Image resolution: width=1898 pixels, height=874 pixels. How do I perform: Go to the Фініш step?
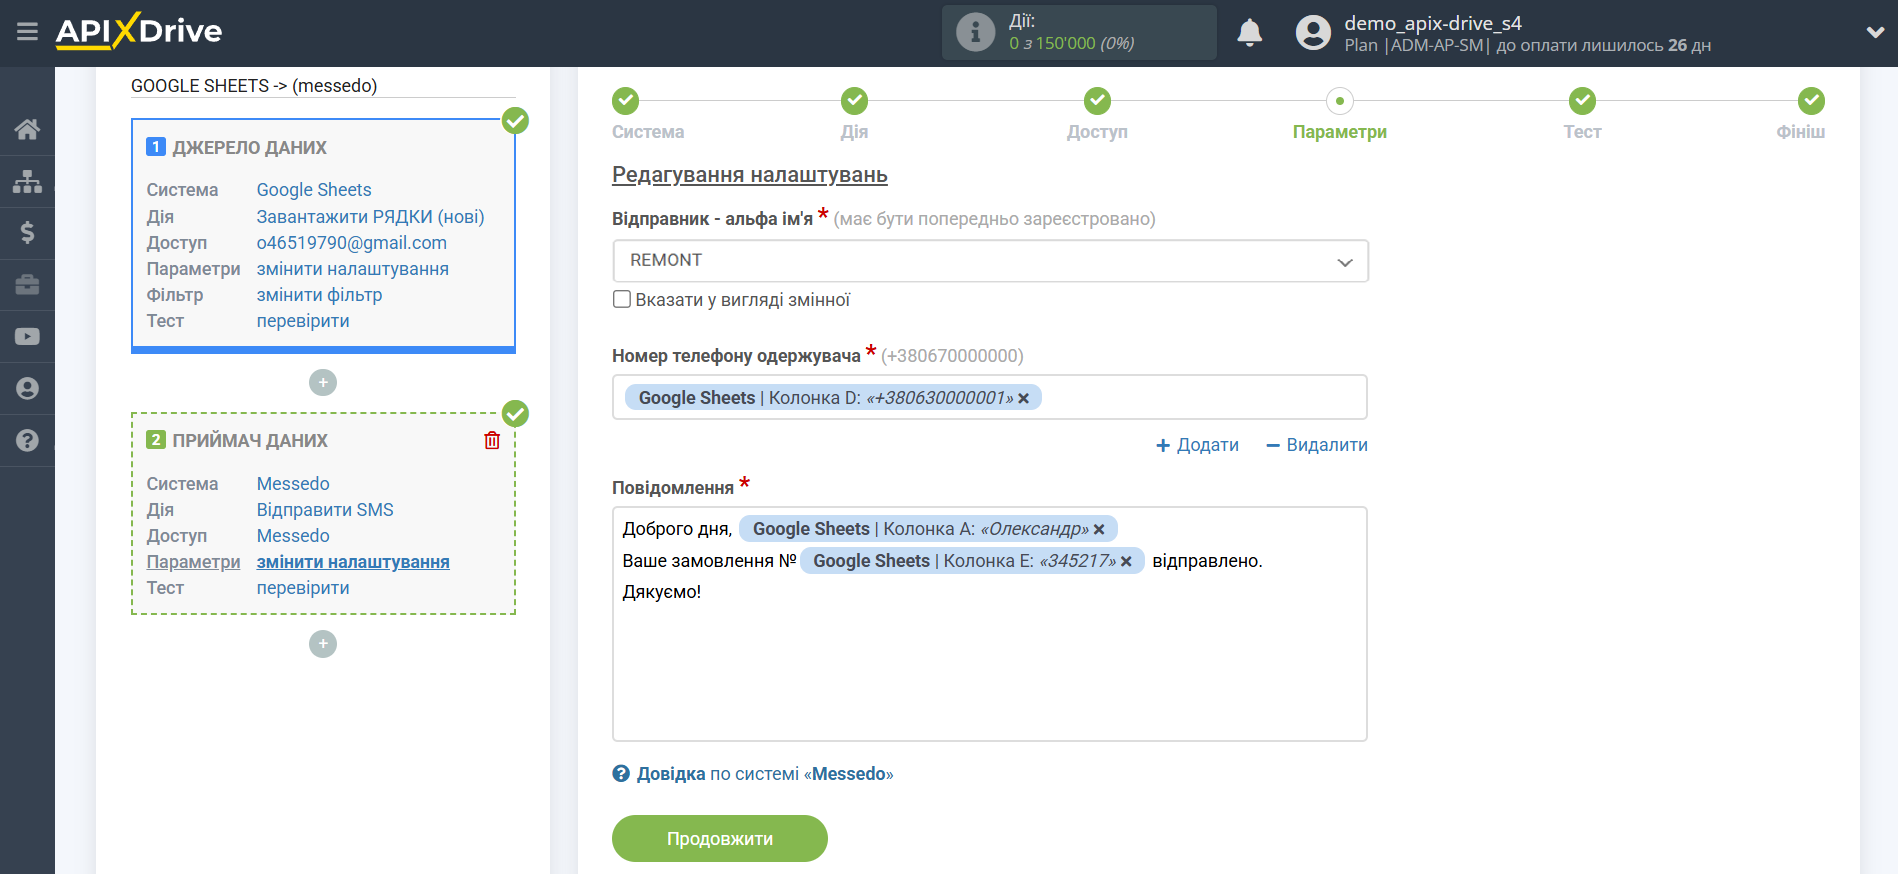pyautogui.click(x=1811, y=101)
